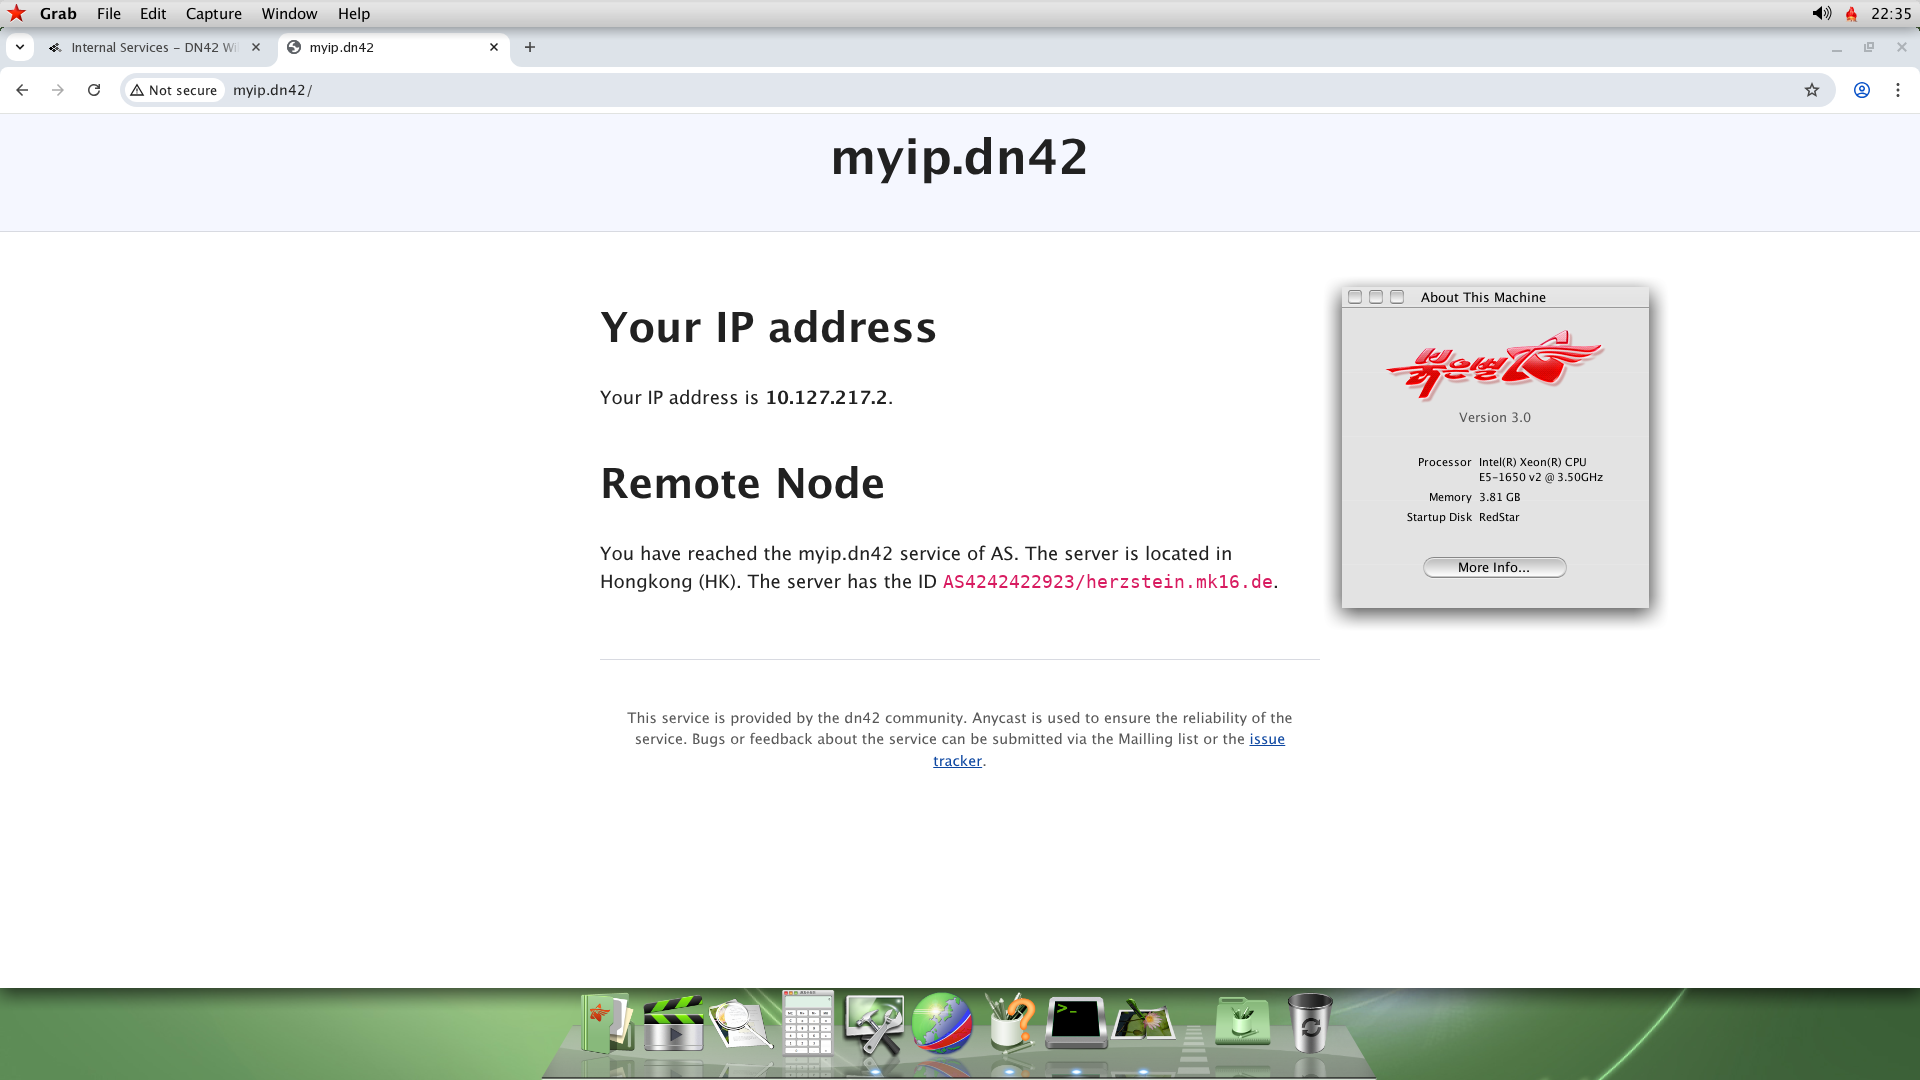Open the Capture menu
The height and width of the screenshot is (1080, 1920).
click(214, 13)
